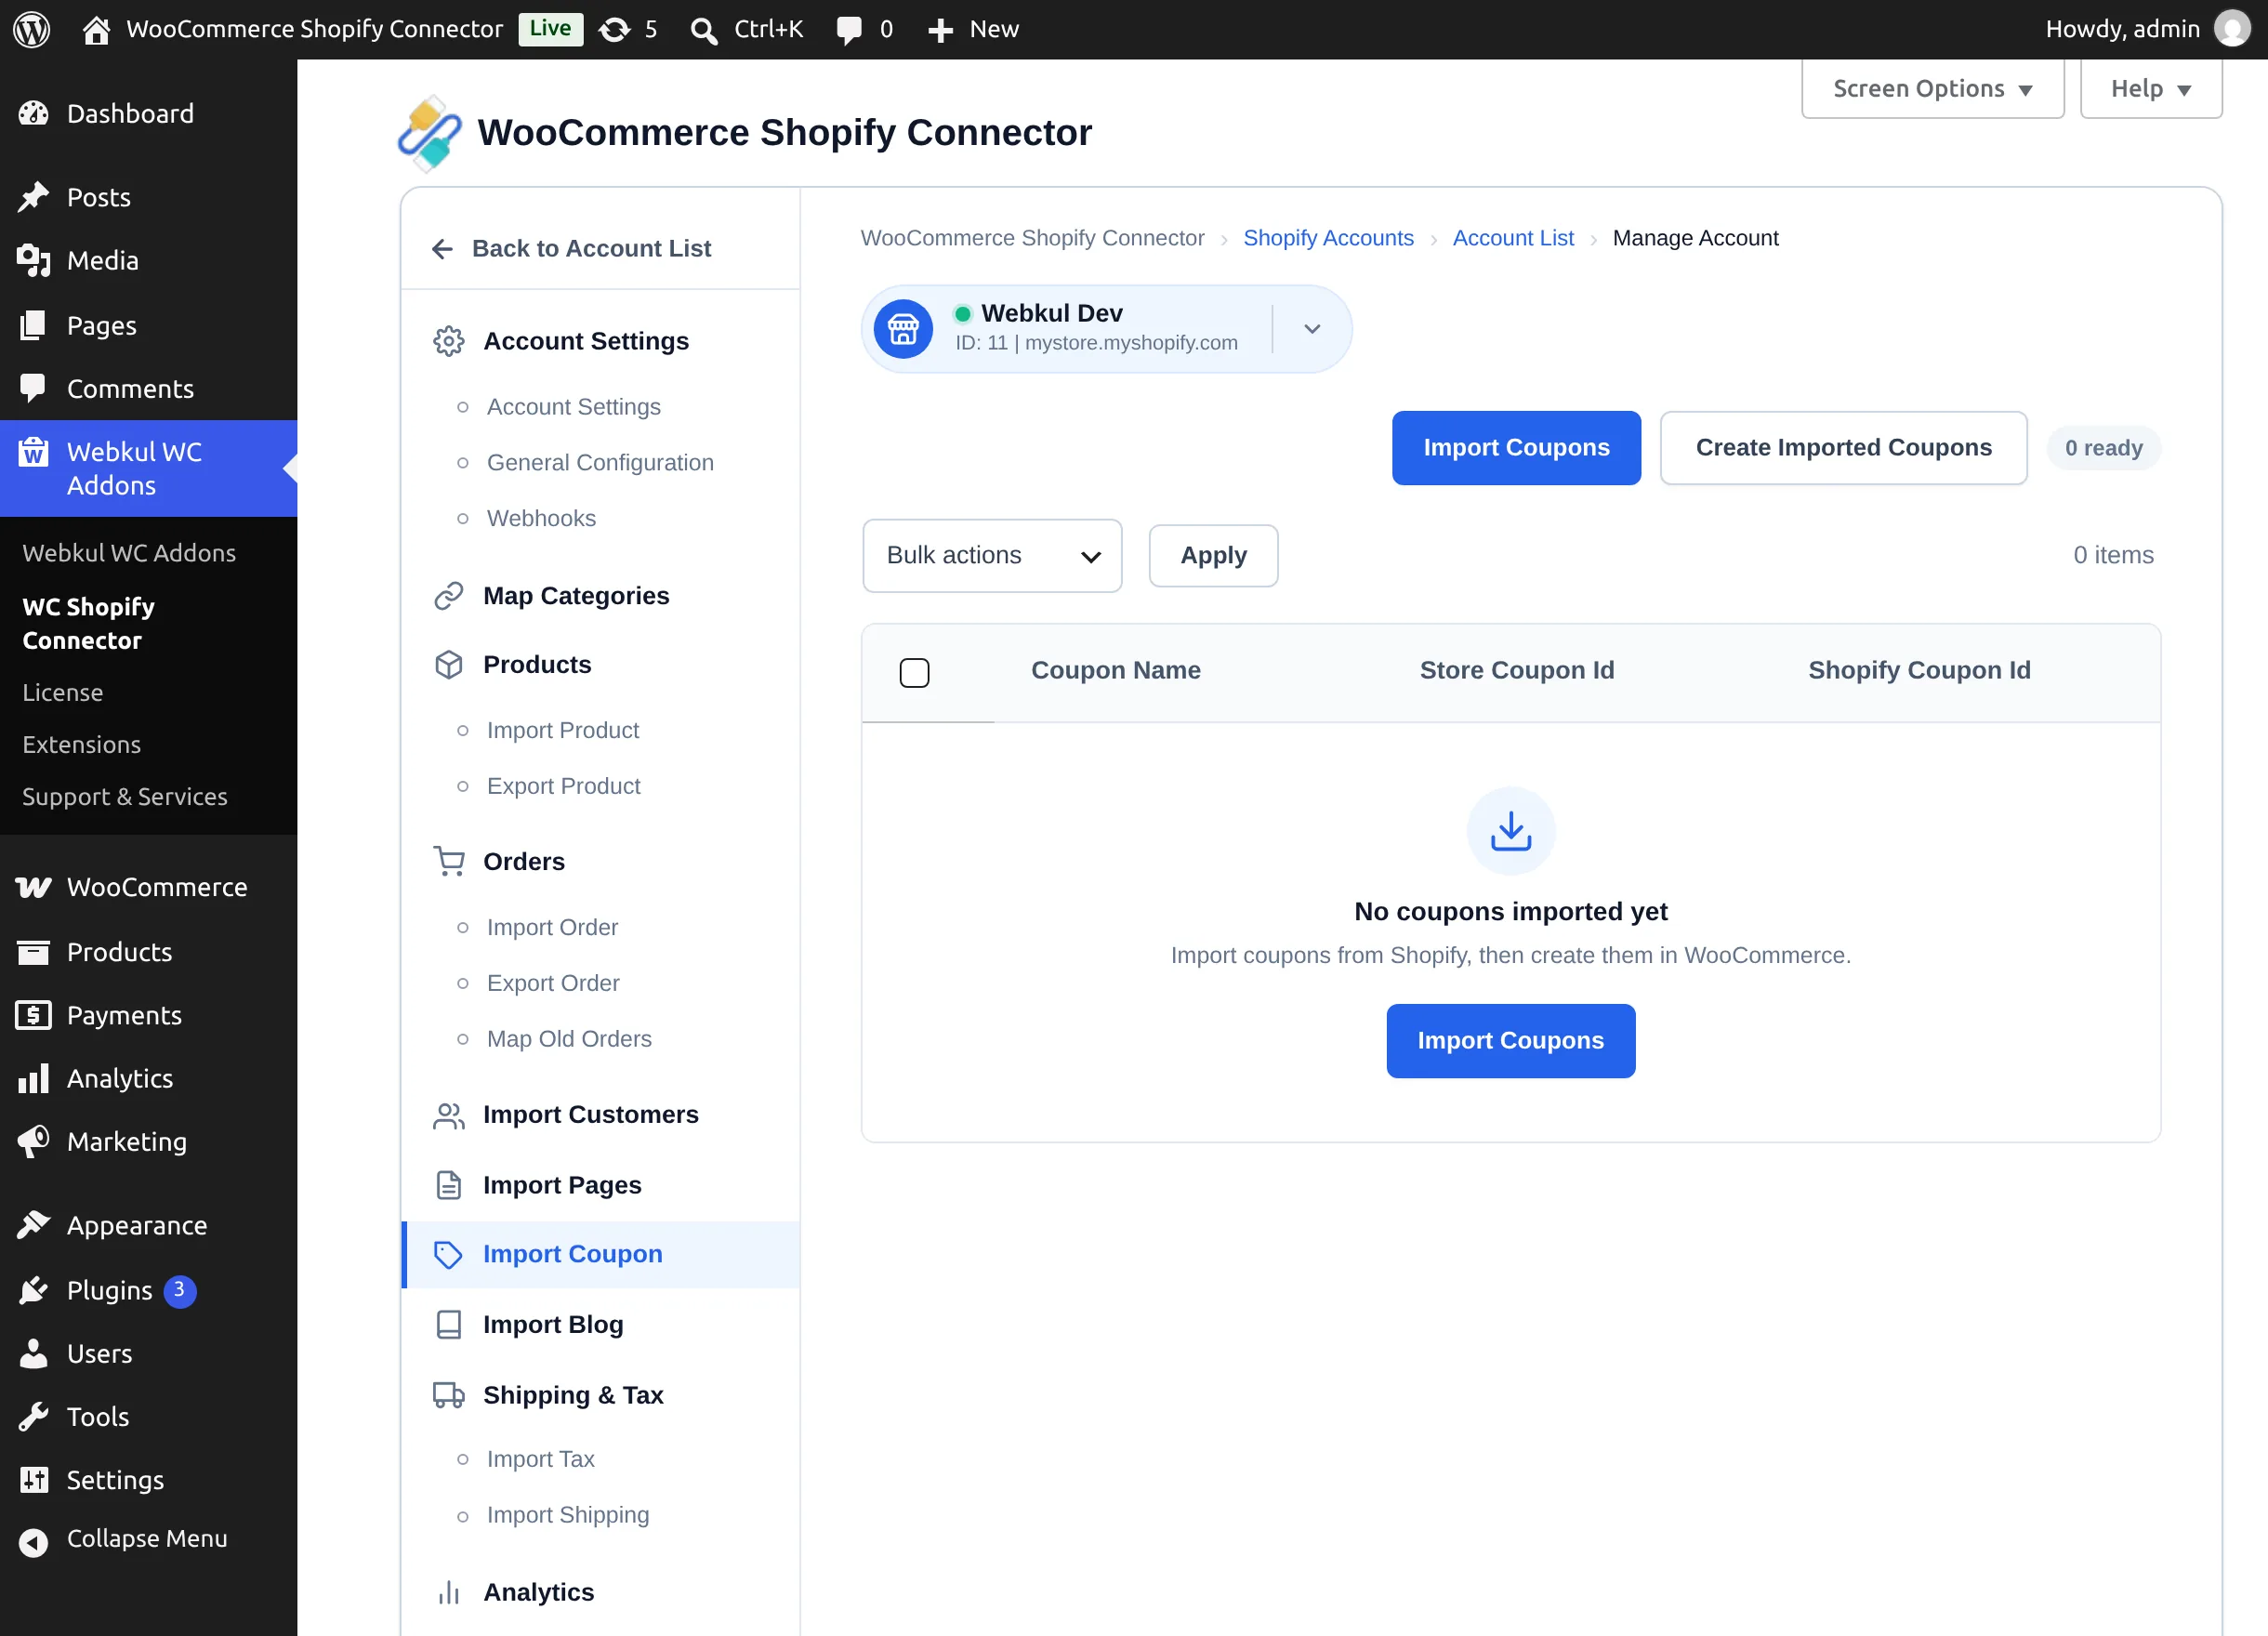Expand Screen Options panel

pos(1932,89)
